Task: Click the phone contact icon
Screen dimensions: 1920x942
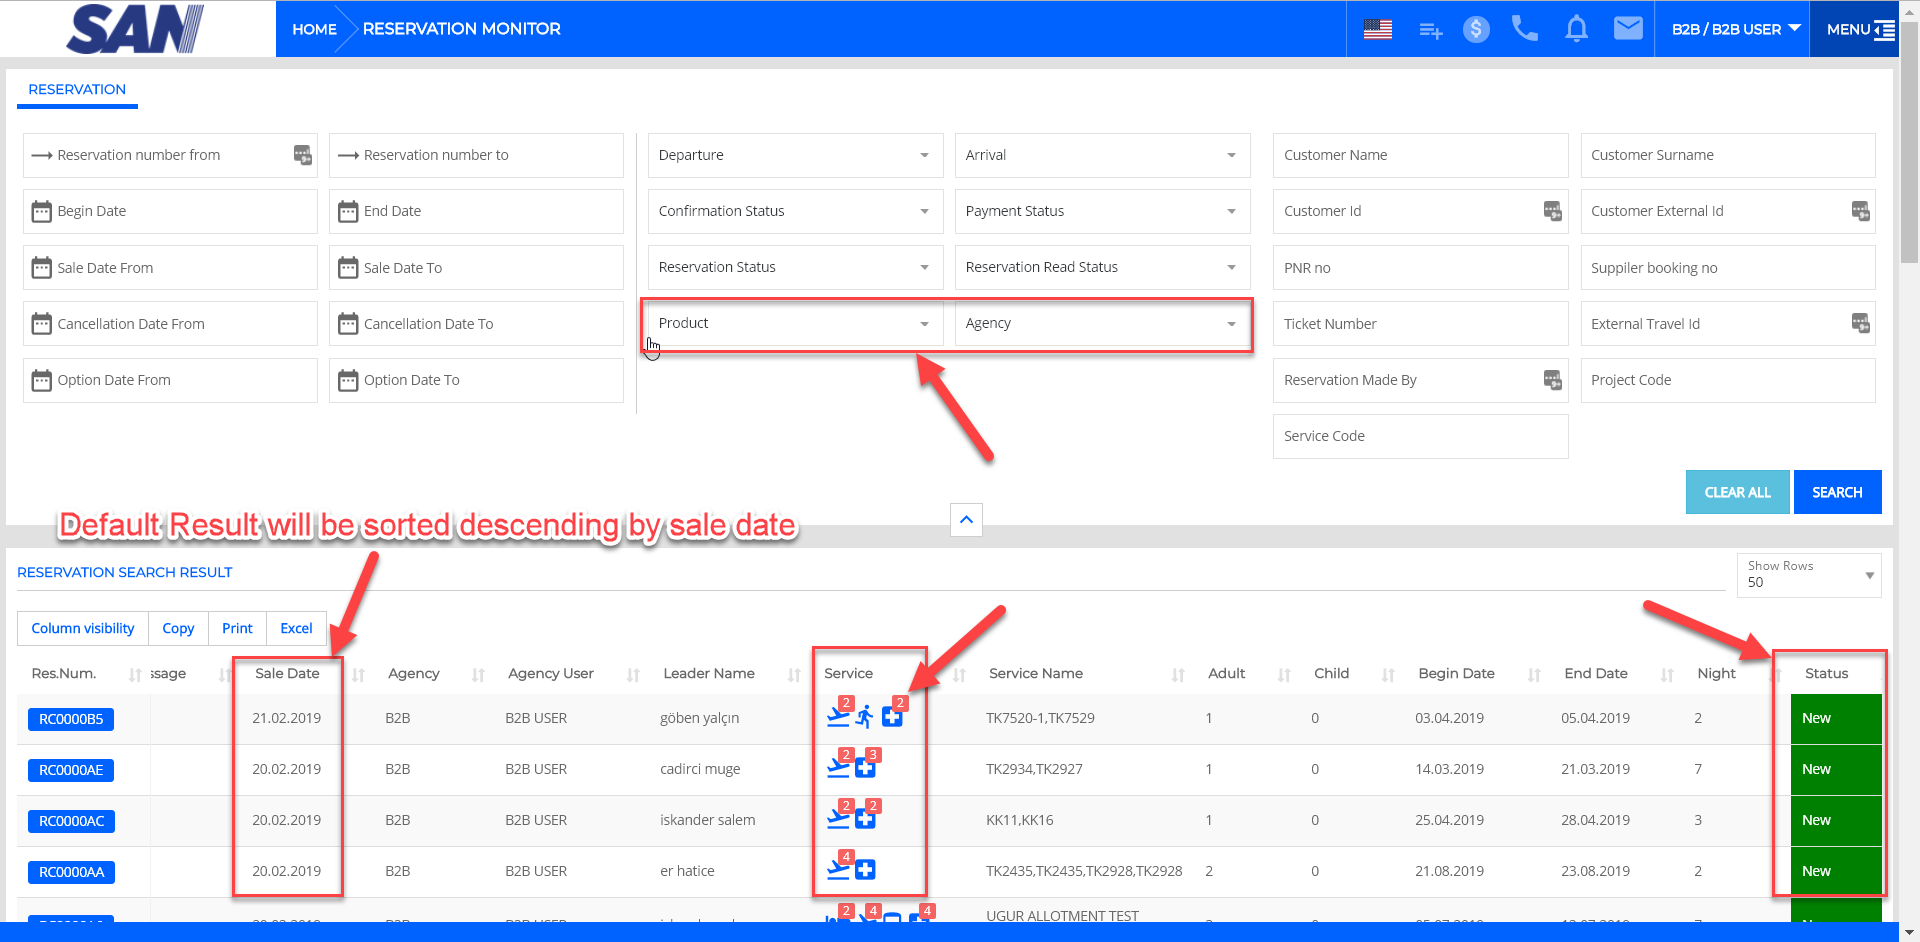Action: pyautogui.click(x=1524, y=28)
